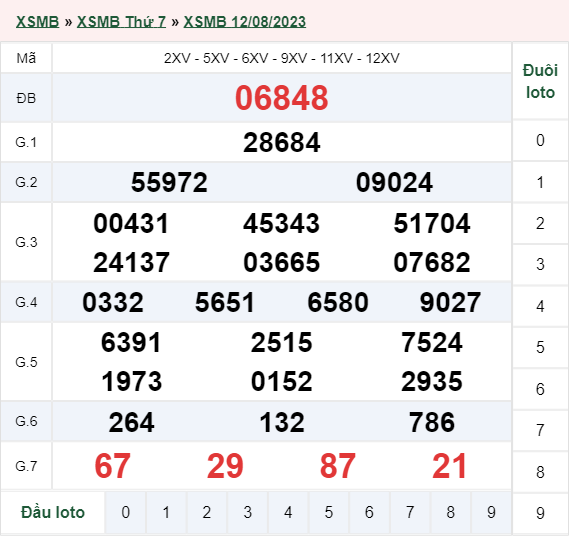Click the G.5 result 1973
The image size is (569, 536).
132,381
